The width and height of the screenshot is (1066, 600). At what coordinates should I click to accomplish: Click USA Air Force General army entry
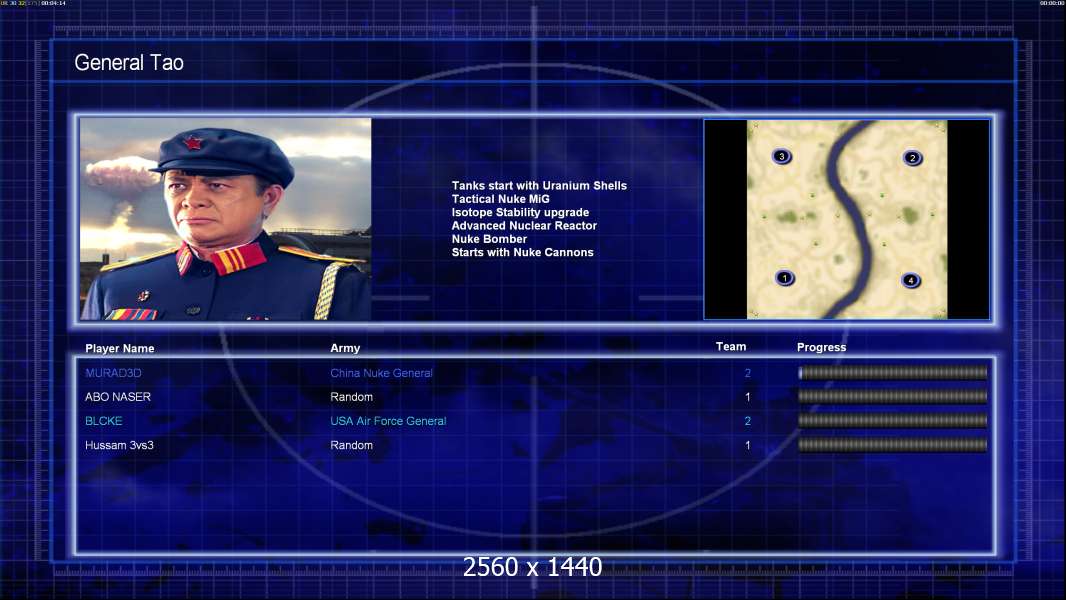click(x=388, y=421)
